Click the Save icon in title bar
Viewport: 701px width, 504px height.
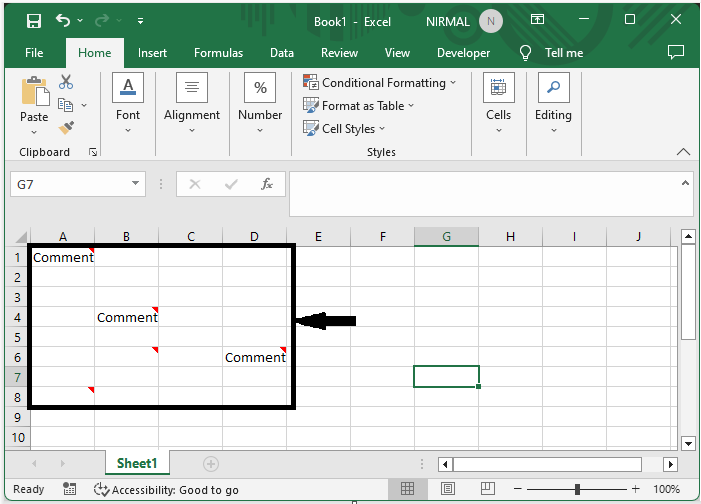tap(34, 21)
